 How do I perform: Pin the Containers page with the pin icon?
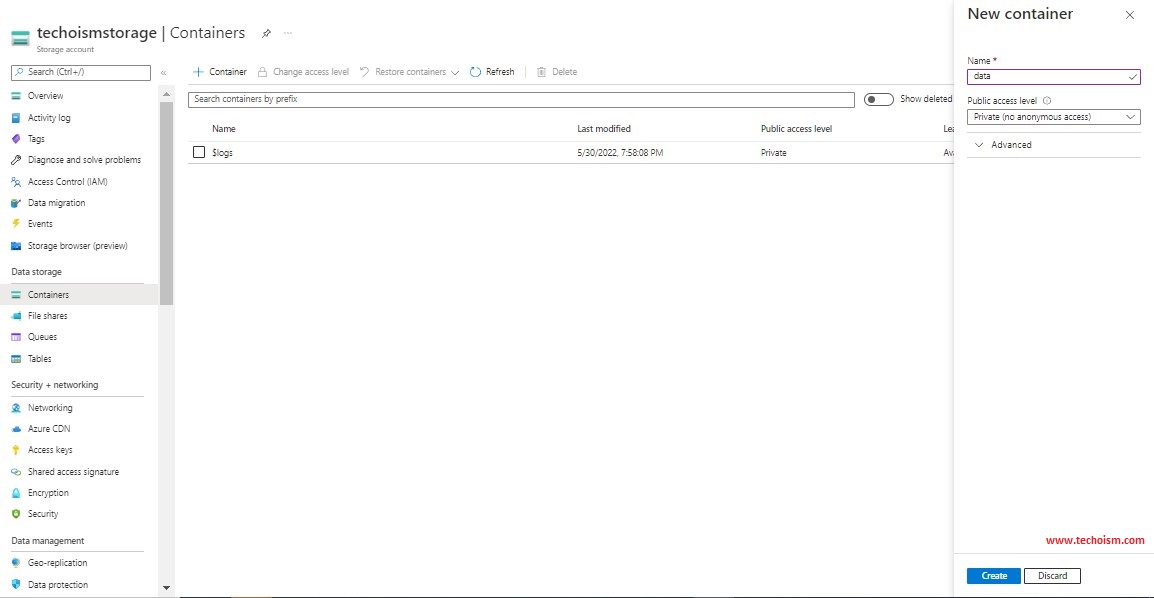(266, 33)
